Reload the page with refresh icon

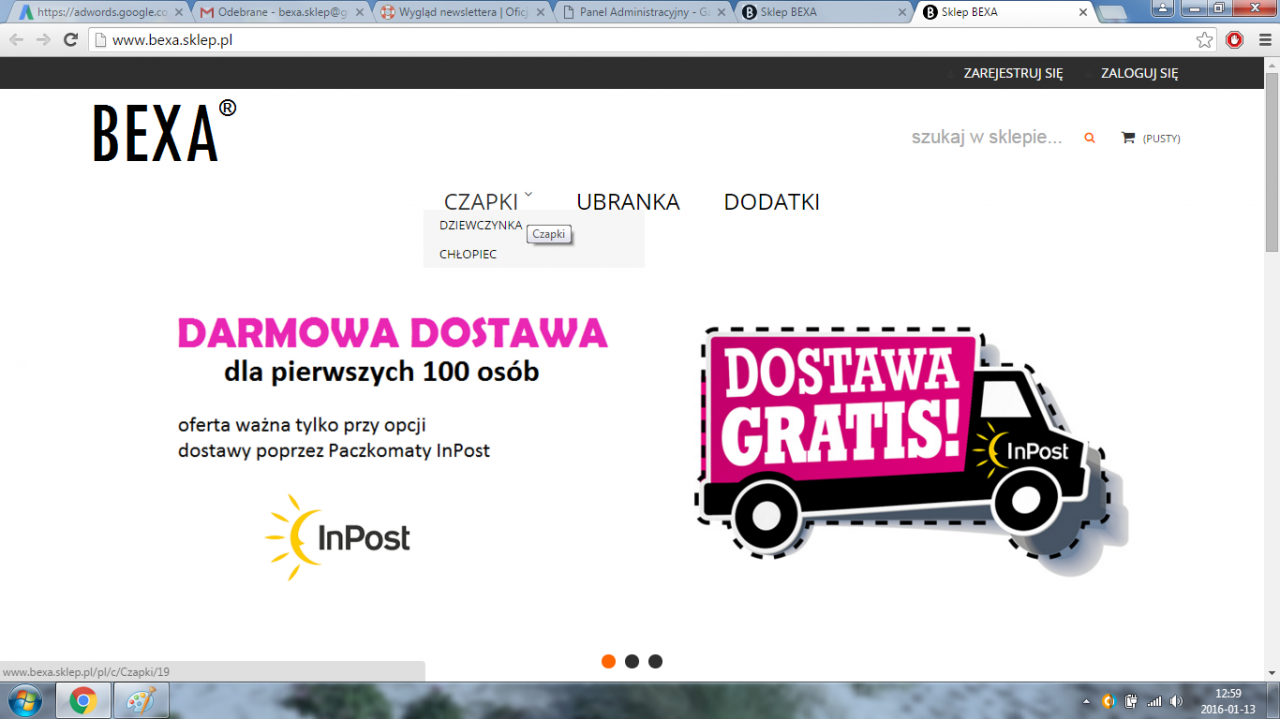[70, 40]
